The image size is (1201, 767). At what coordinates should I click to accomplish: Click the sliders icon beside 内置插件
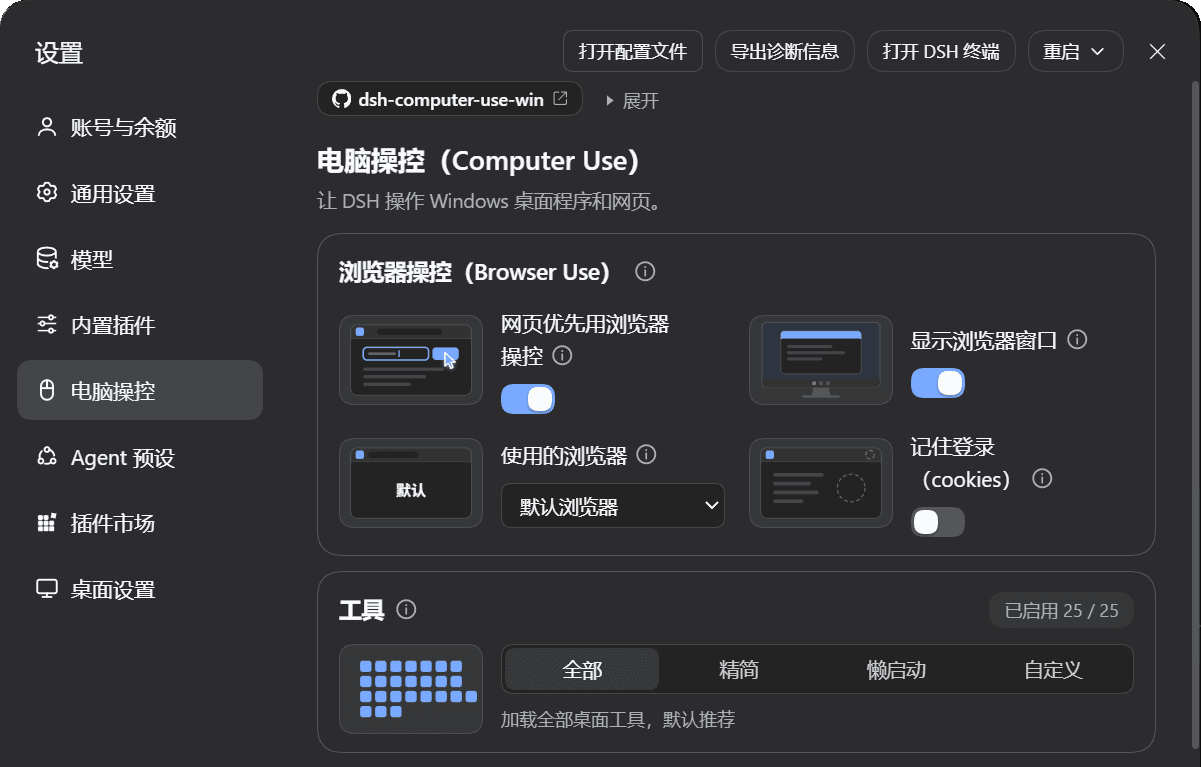click(x=47, y=325)
